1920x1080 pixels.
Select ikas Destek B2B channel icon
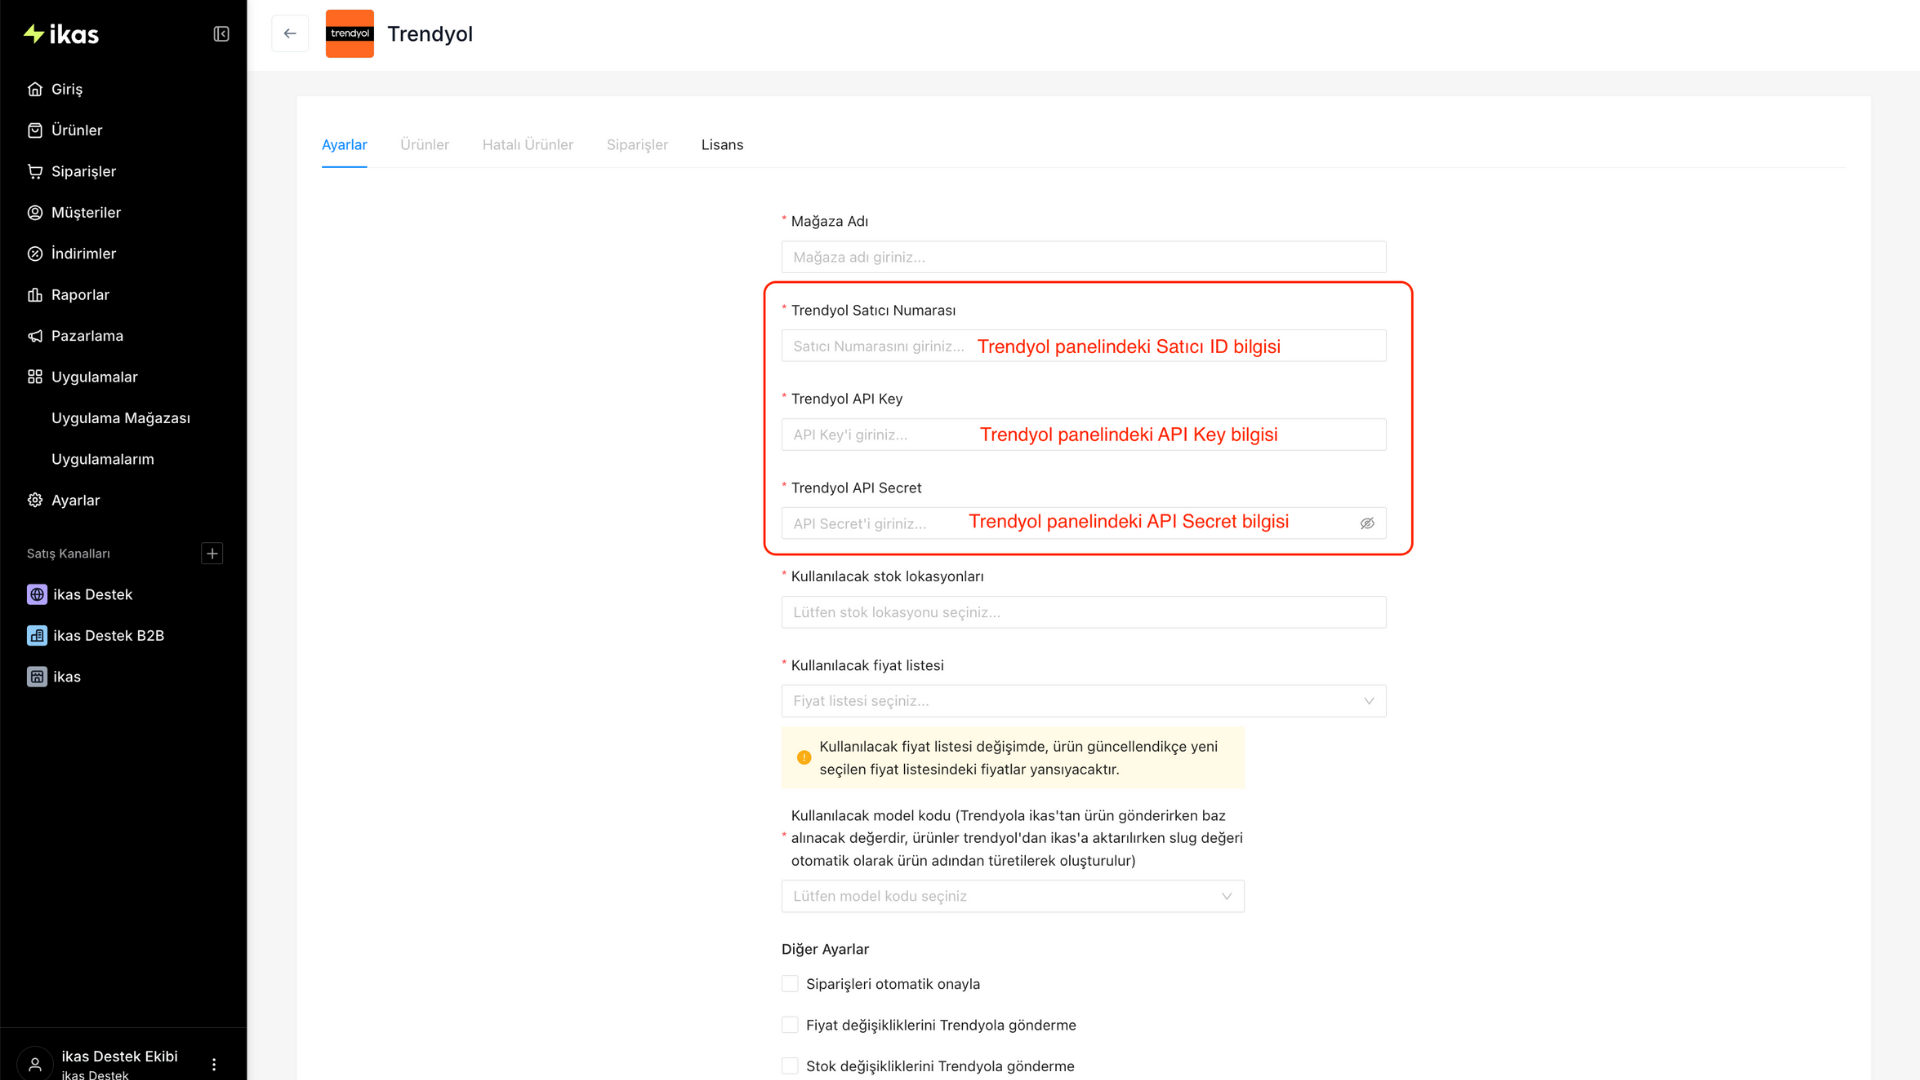37,636
